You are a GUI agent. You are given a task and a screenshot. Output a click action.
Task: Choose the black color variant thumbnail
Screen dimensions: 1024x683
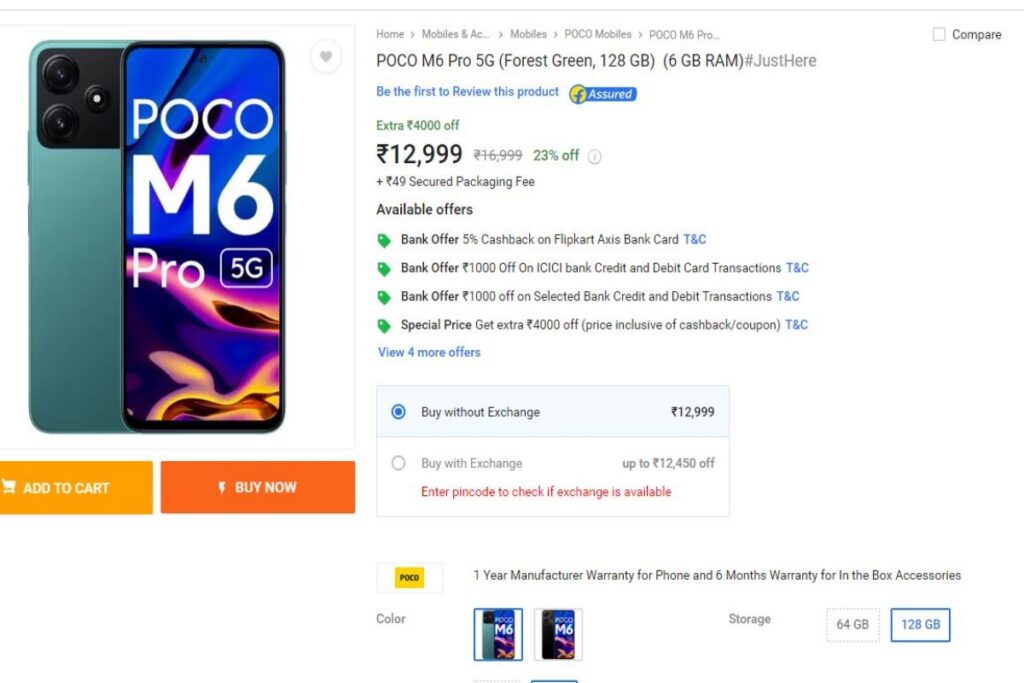tap(558, 634)
